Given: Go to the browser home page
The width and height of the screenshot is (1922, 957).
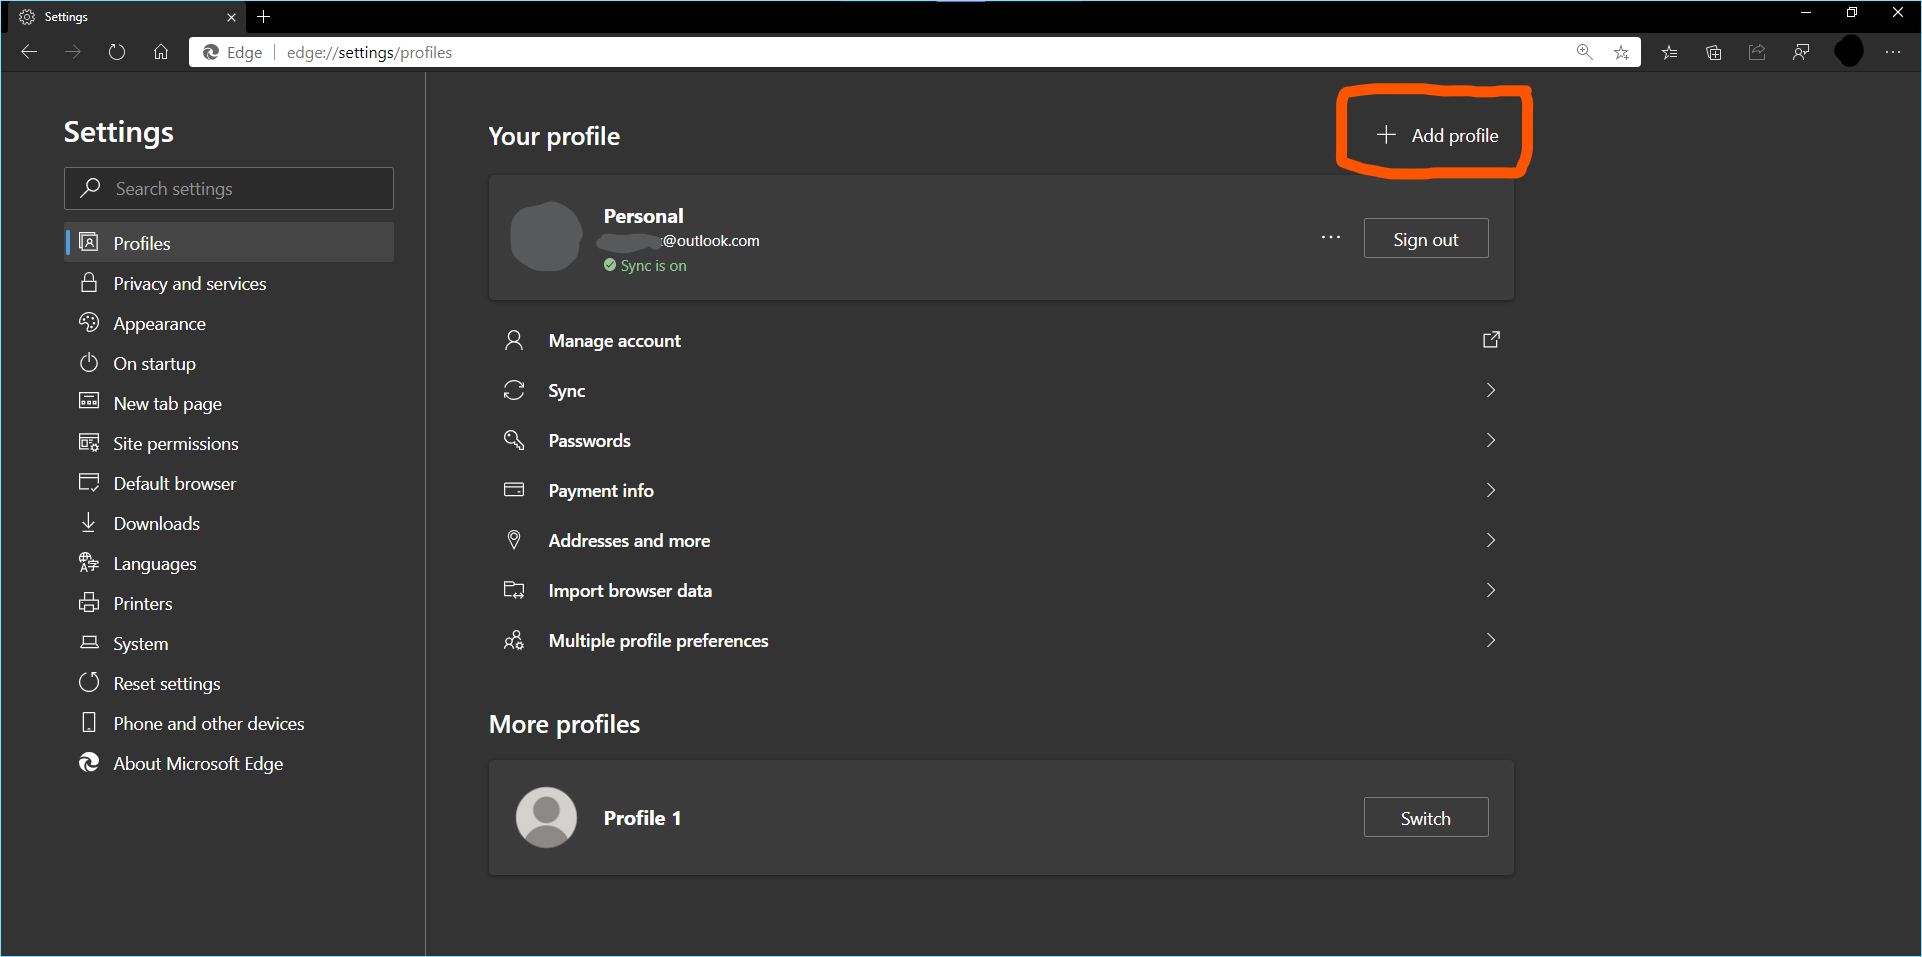Looking at the screenshot, I should coord(161,52).
